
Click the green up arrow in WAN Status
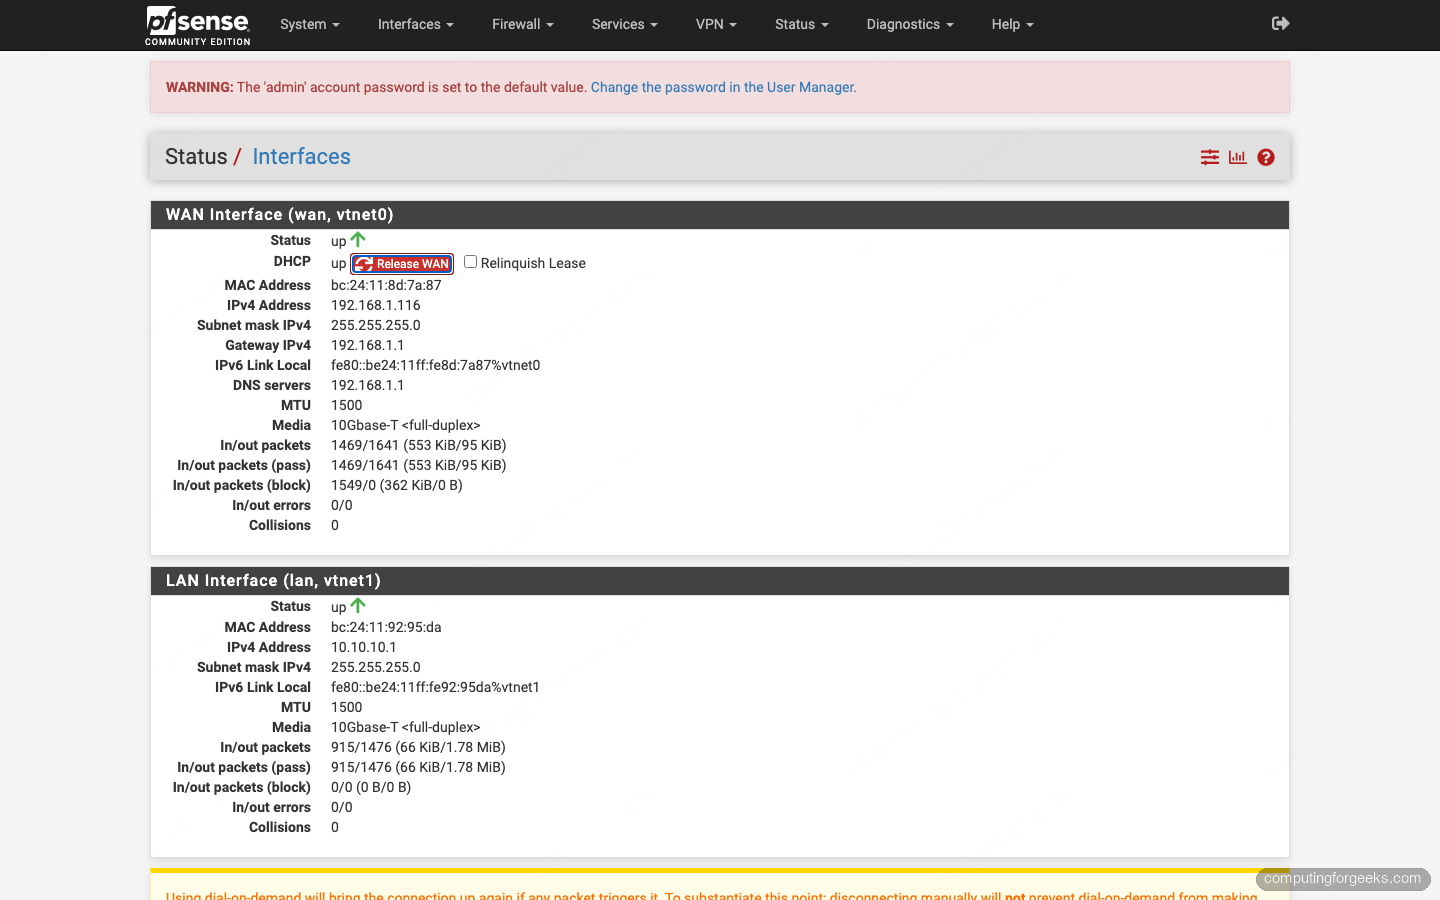pyautogui.click(x=358, y=240)
